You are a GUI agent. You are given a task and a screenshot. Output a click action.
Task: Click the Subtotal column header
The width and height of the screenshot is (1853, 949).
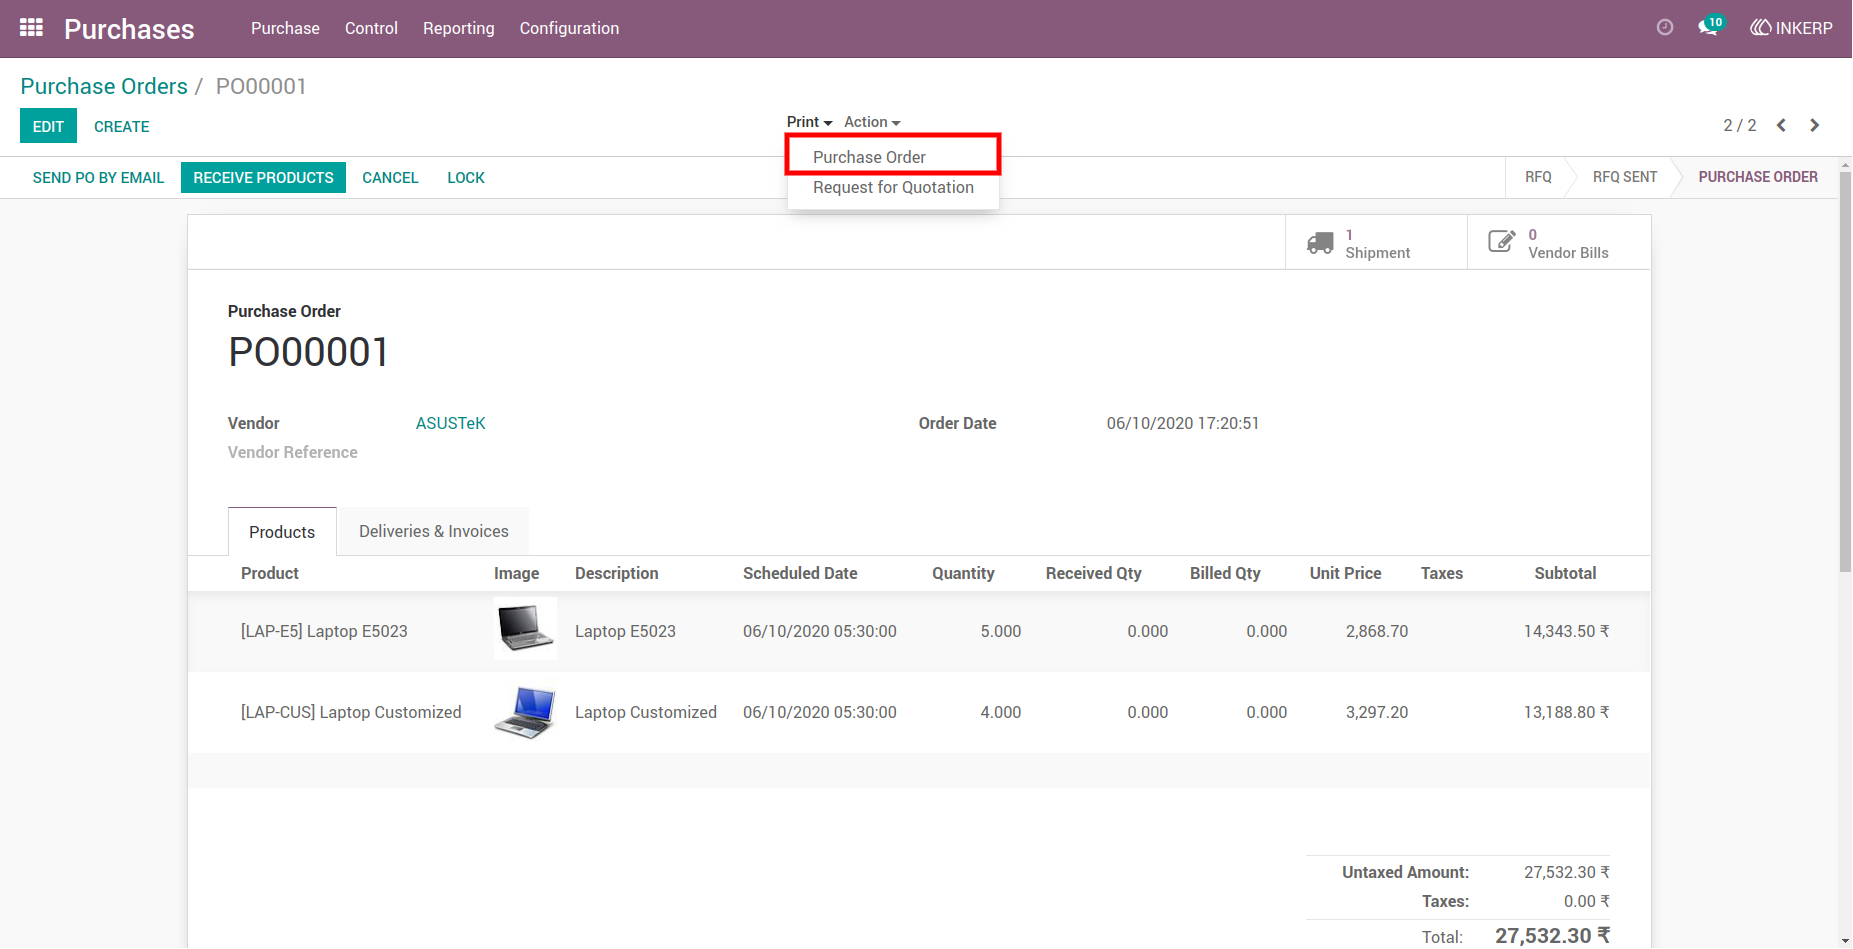(x=1565, y=573)
